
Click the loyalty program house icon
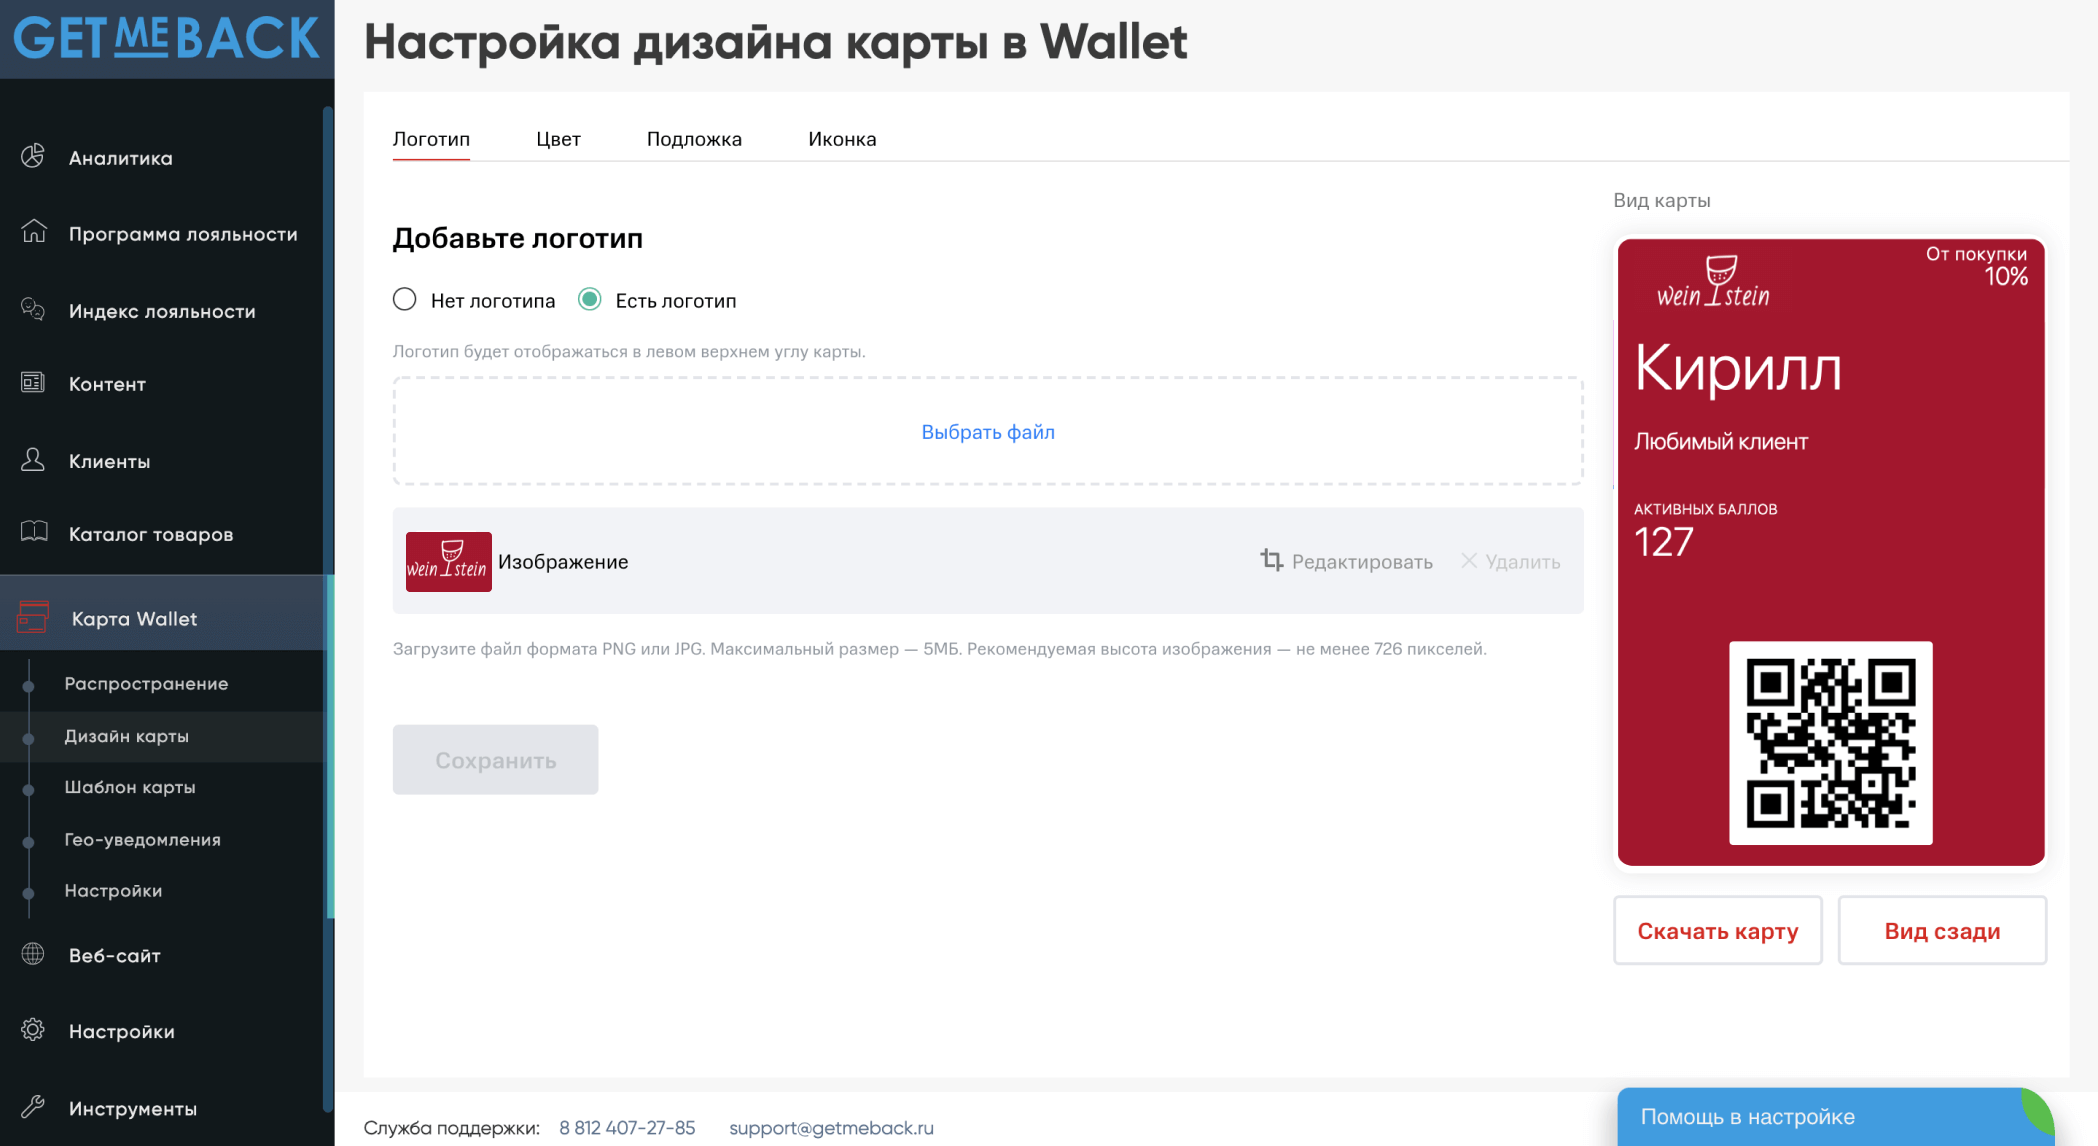34,232
